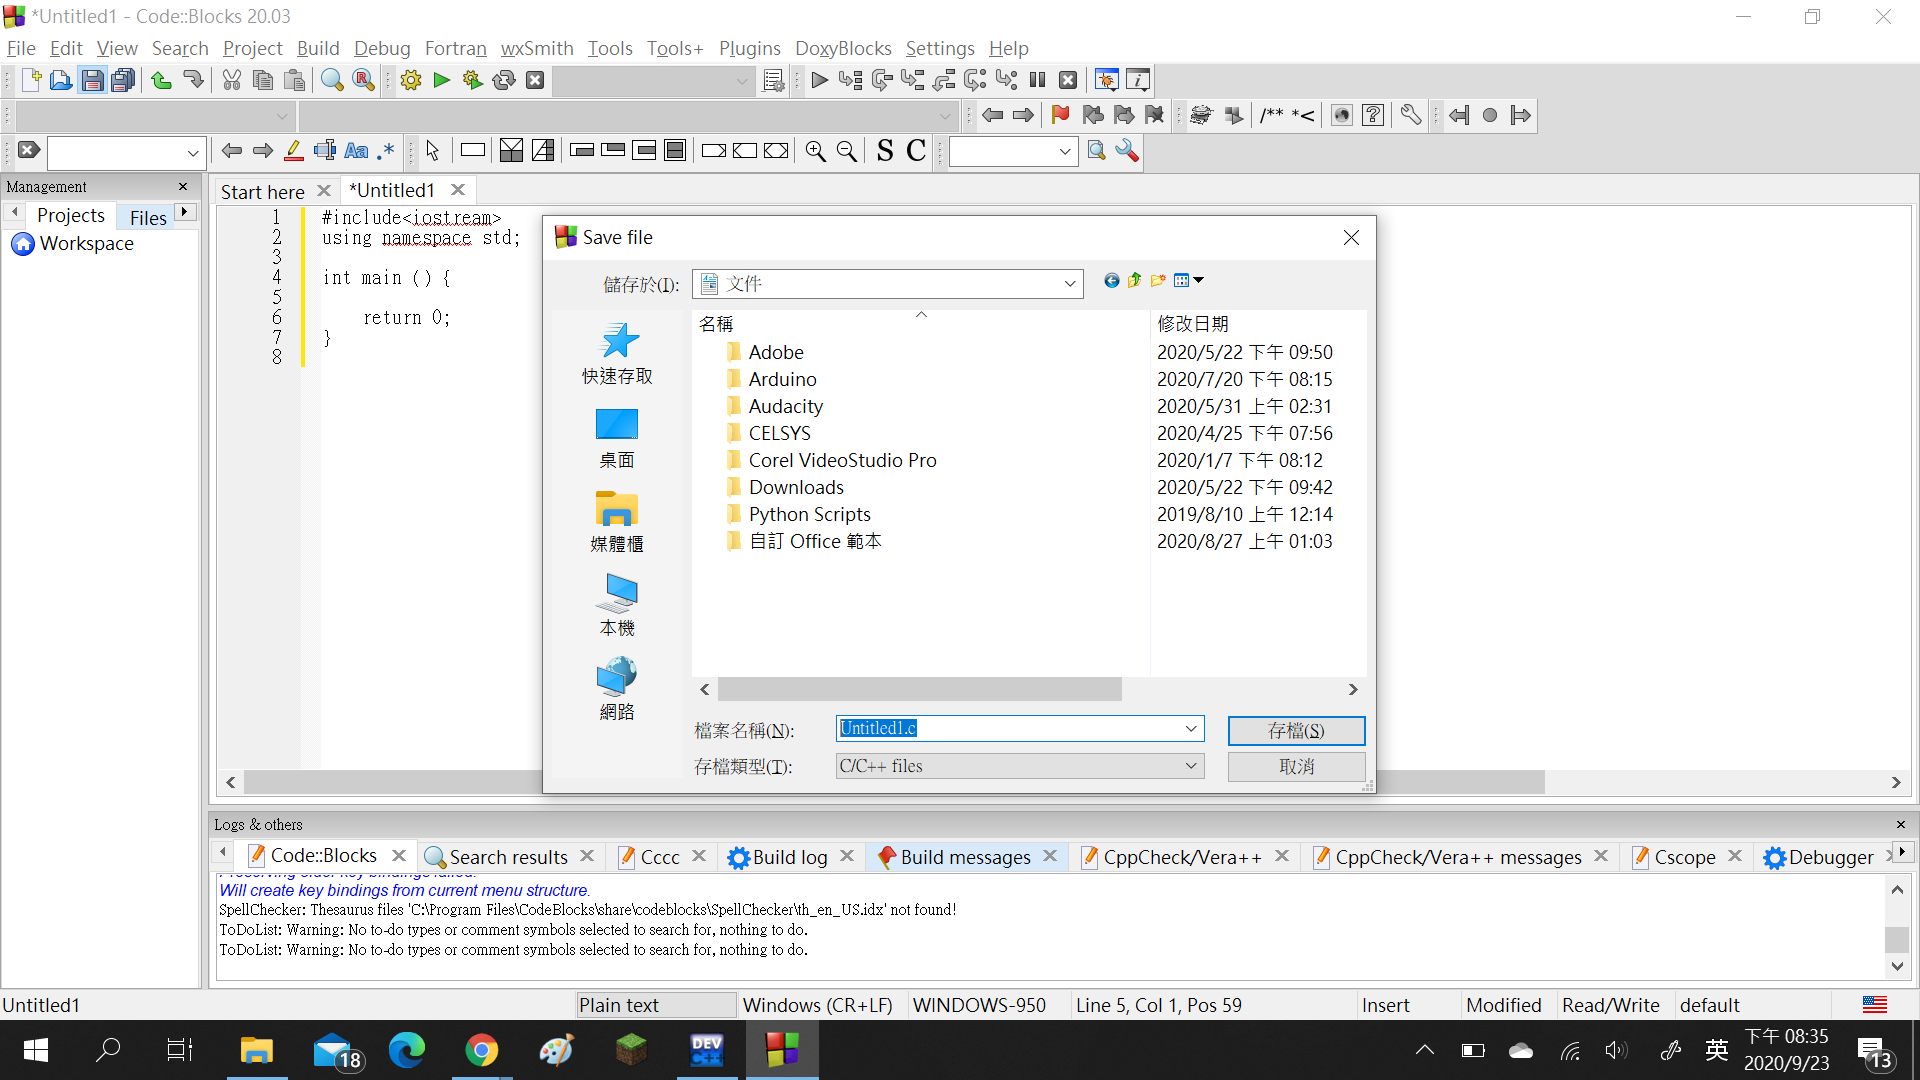Toggle bookmark with the red flag icon
This screenshot has width=1920, height=1080.
(1060, 115)
